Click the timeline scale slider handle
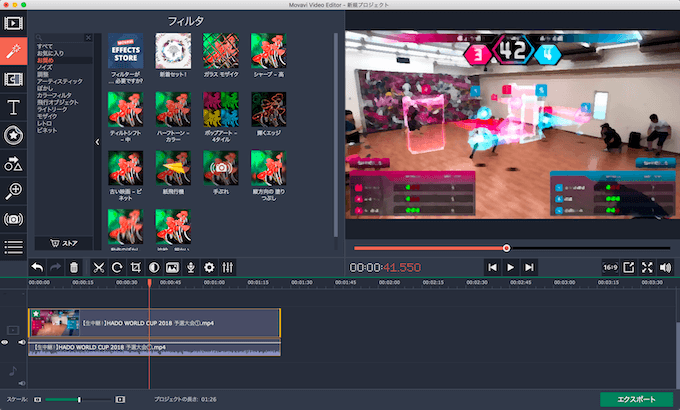The height and width of the screenshot is (410, 680). tap(79, 400)
